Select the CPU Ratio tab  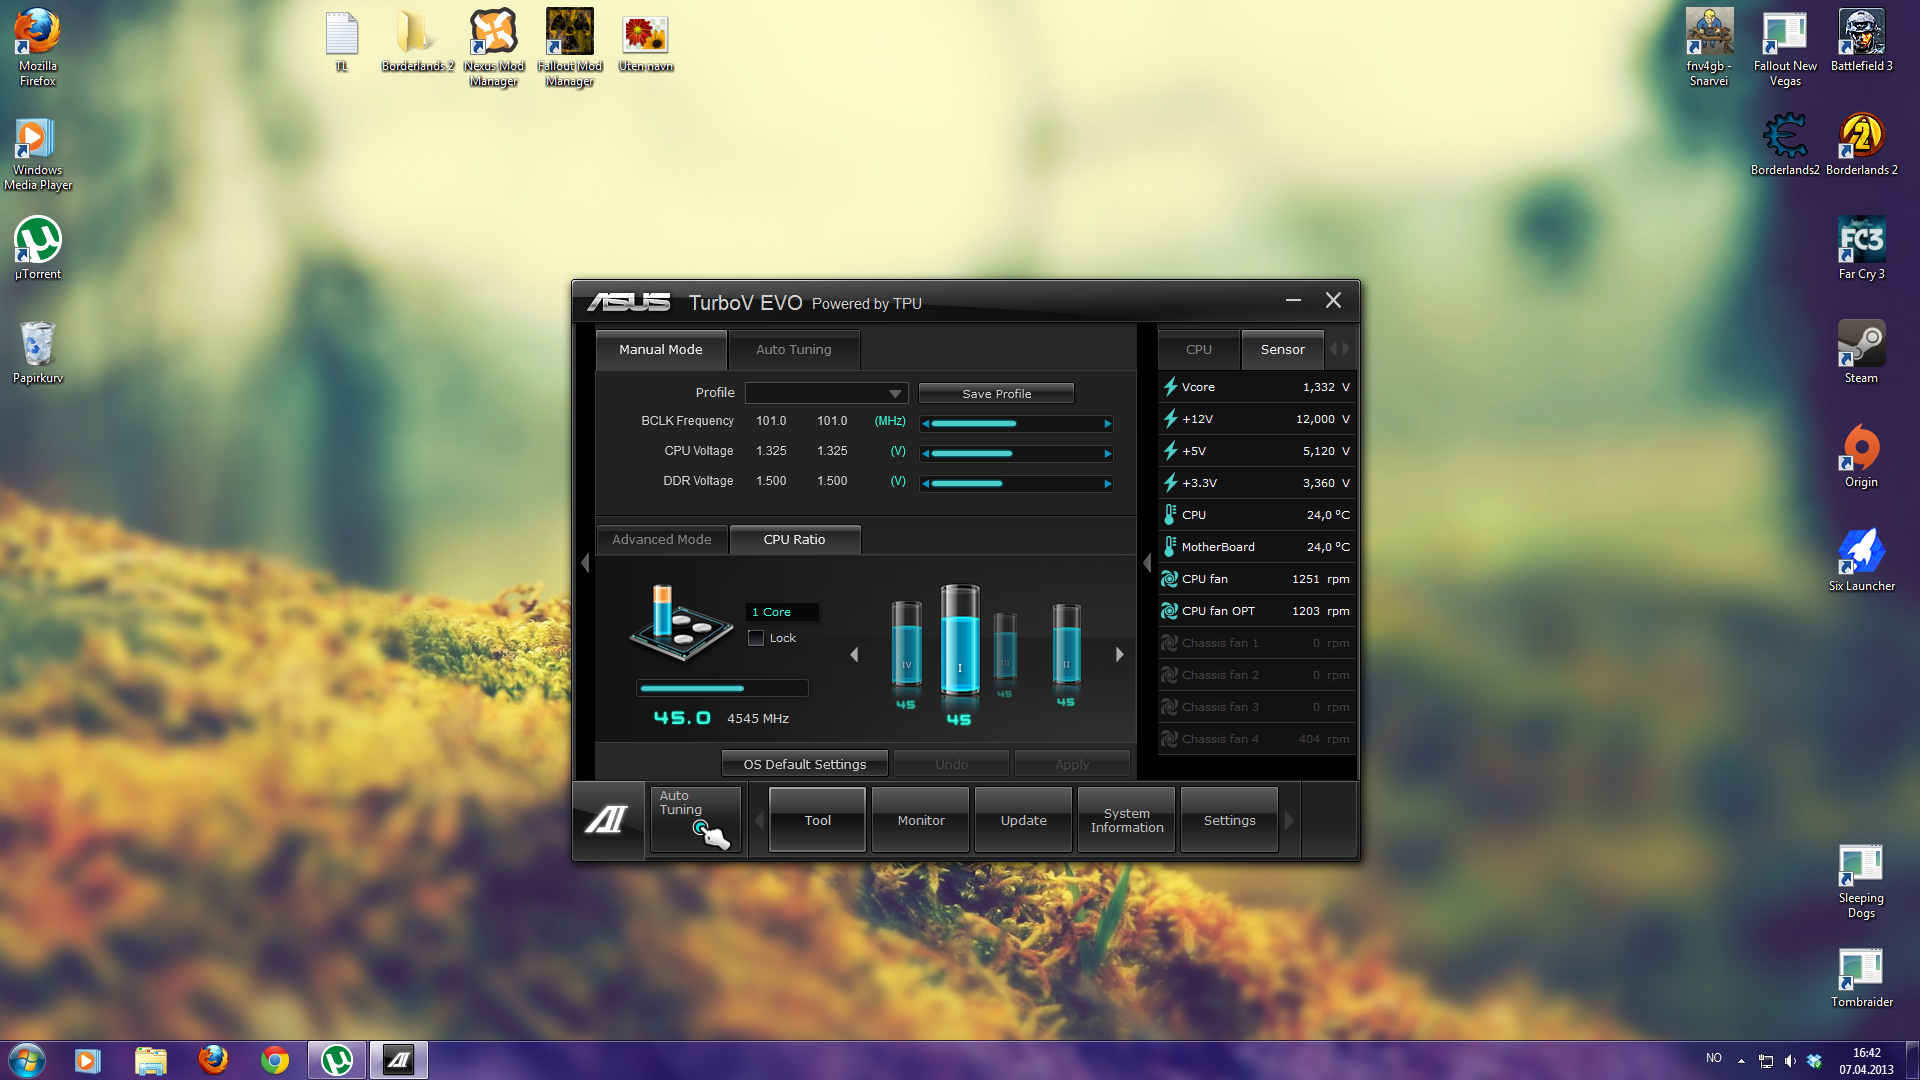[x=795, y=539]
